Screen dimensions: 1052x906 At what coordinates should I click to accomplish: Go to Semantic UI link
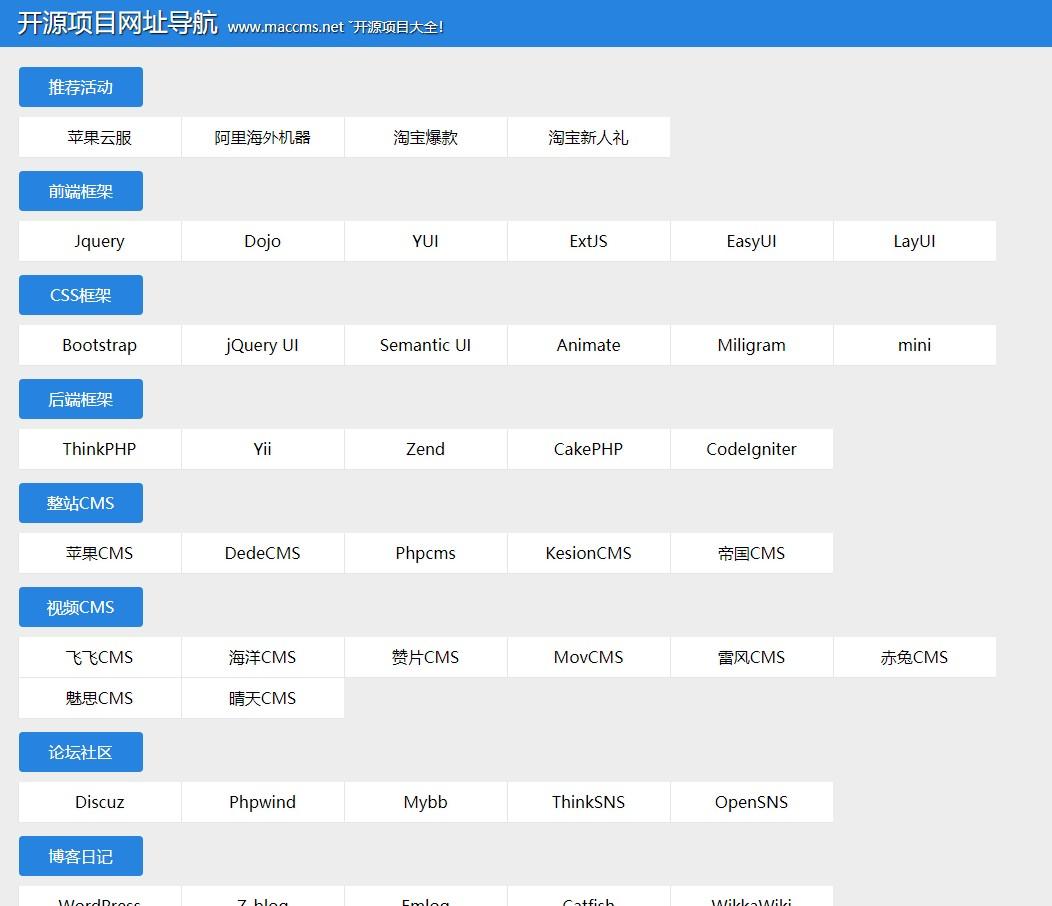pyautogui.click(x=425, y=345)
